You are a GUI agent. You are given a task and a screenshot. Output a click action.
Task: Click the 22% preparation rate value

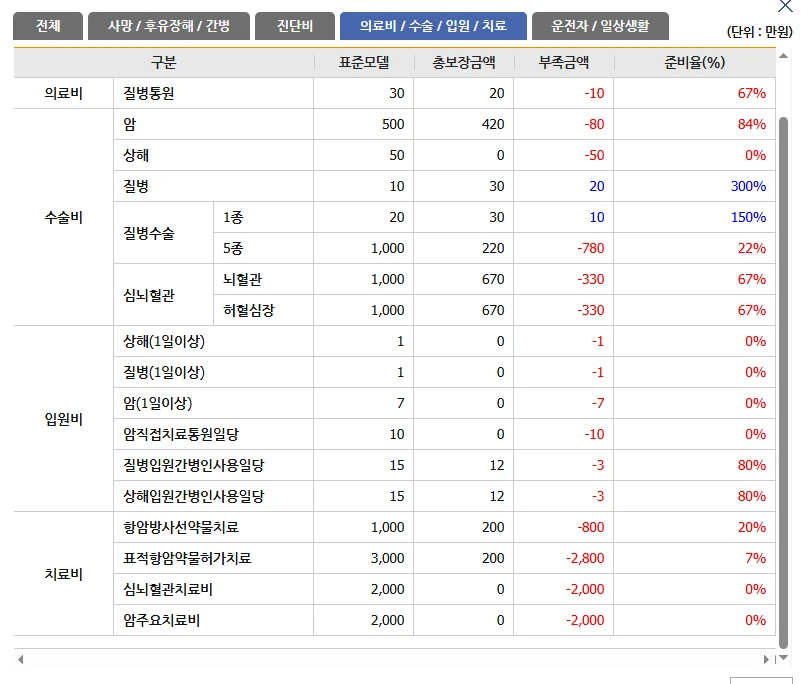751,248
